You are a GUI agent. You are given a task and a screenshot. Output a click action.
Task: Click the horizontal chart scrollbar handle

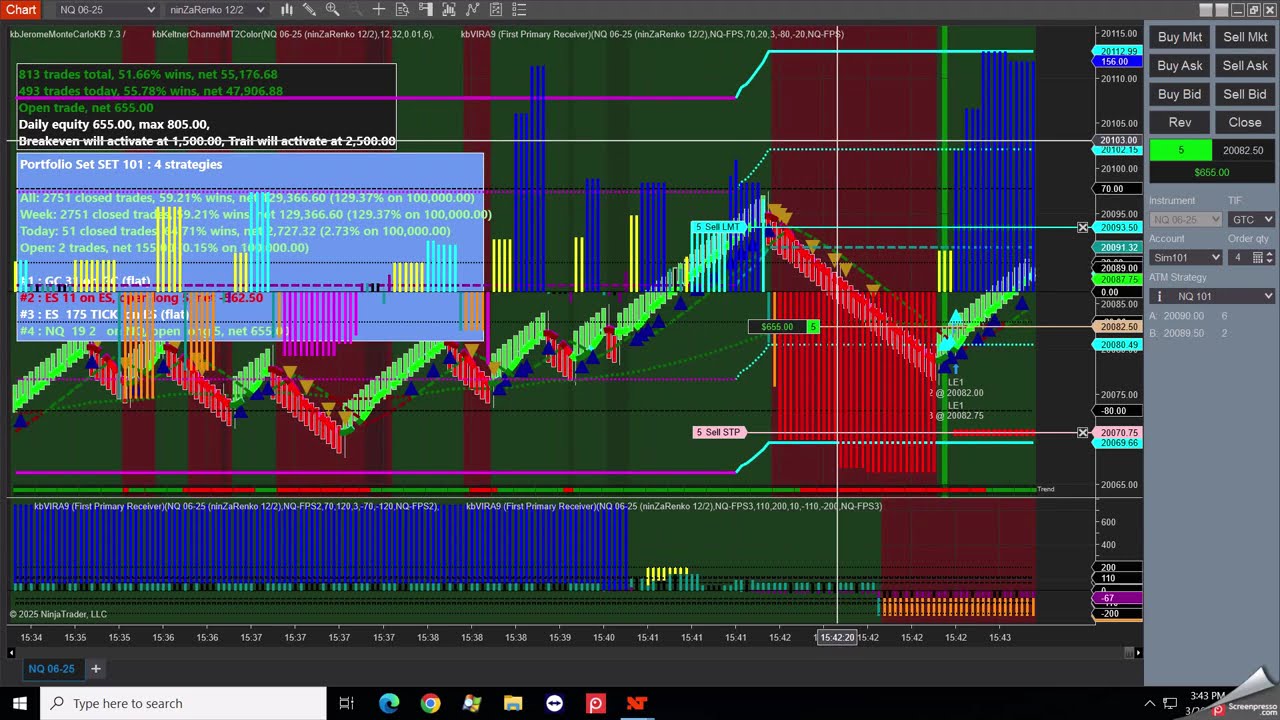coord(1129,653)
